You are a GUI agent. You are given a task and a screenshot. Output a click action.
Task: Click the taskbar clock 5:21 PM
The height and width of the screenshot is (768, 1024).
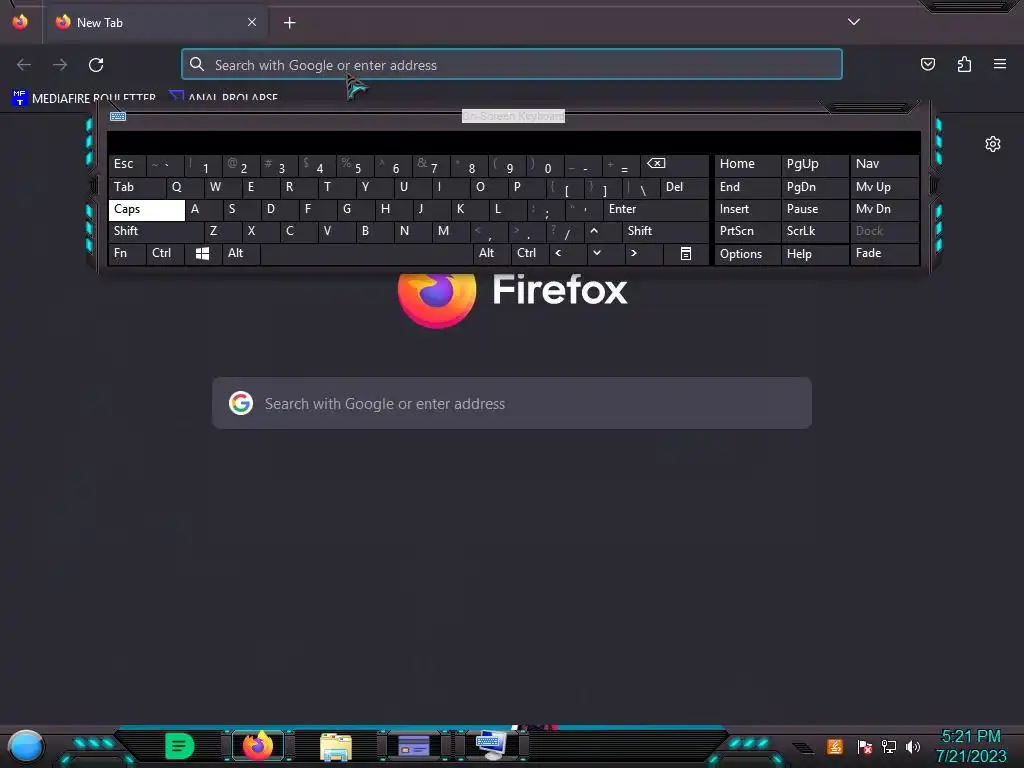[971, 737]
